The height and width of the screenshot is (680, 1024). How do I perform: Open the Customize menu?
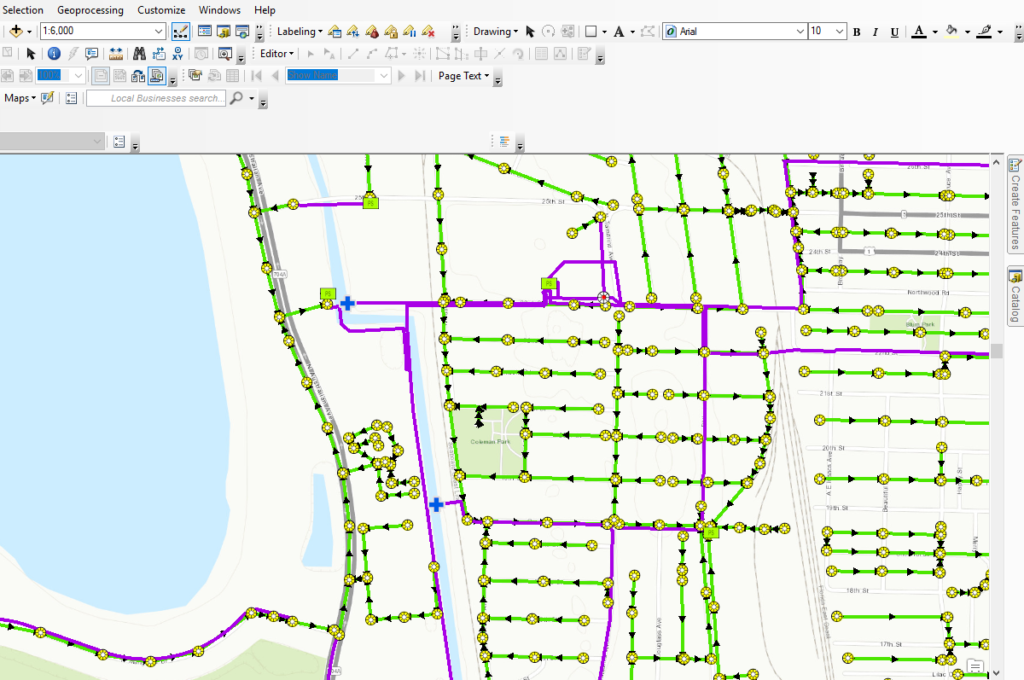[x=161, y=10]
